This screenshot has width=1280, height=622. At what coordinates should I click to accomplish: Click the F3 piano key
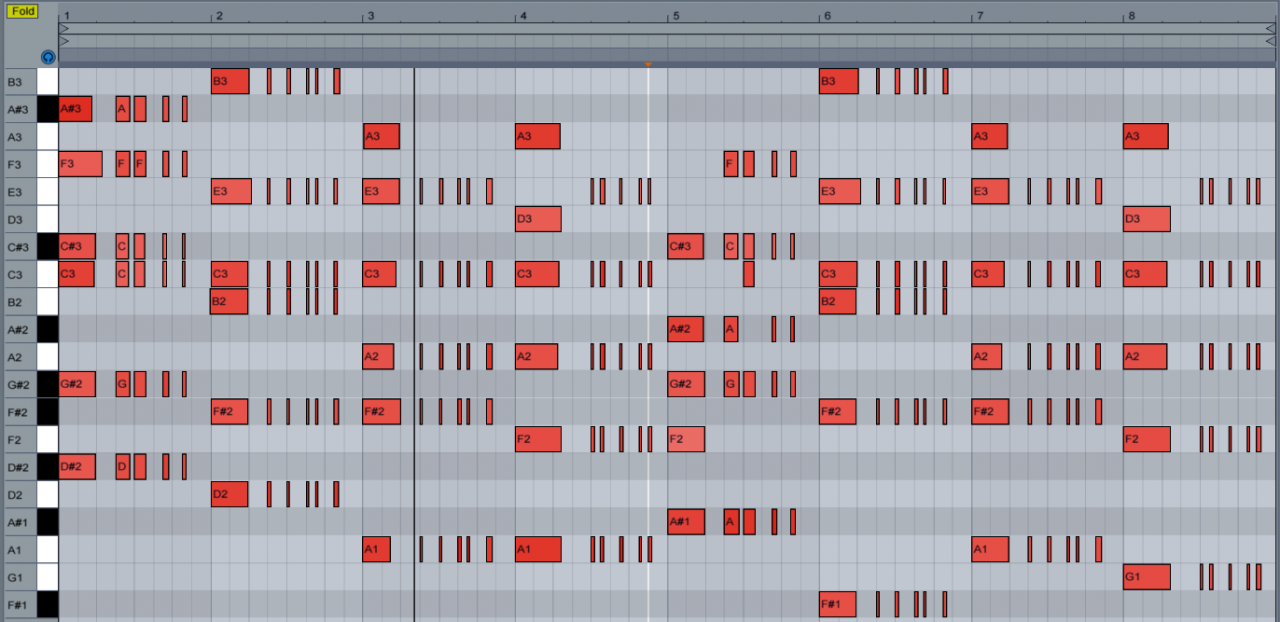click(48, 164)
